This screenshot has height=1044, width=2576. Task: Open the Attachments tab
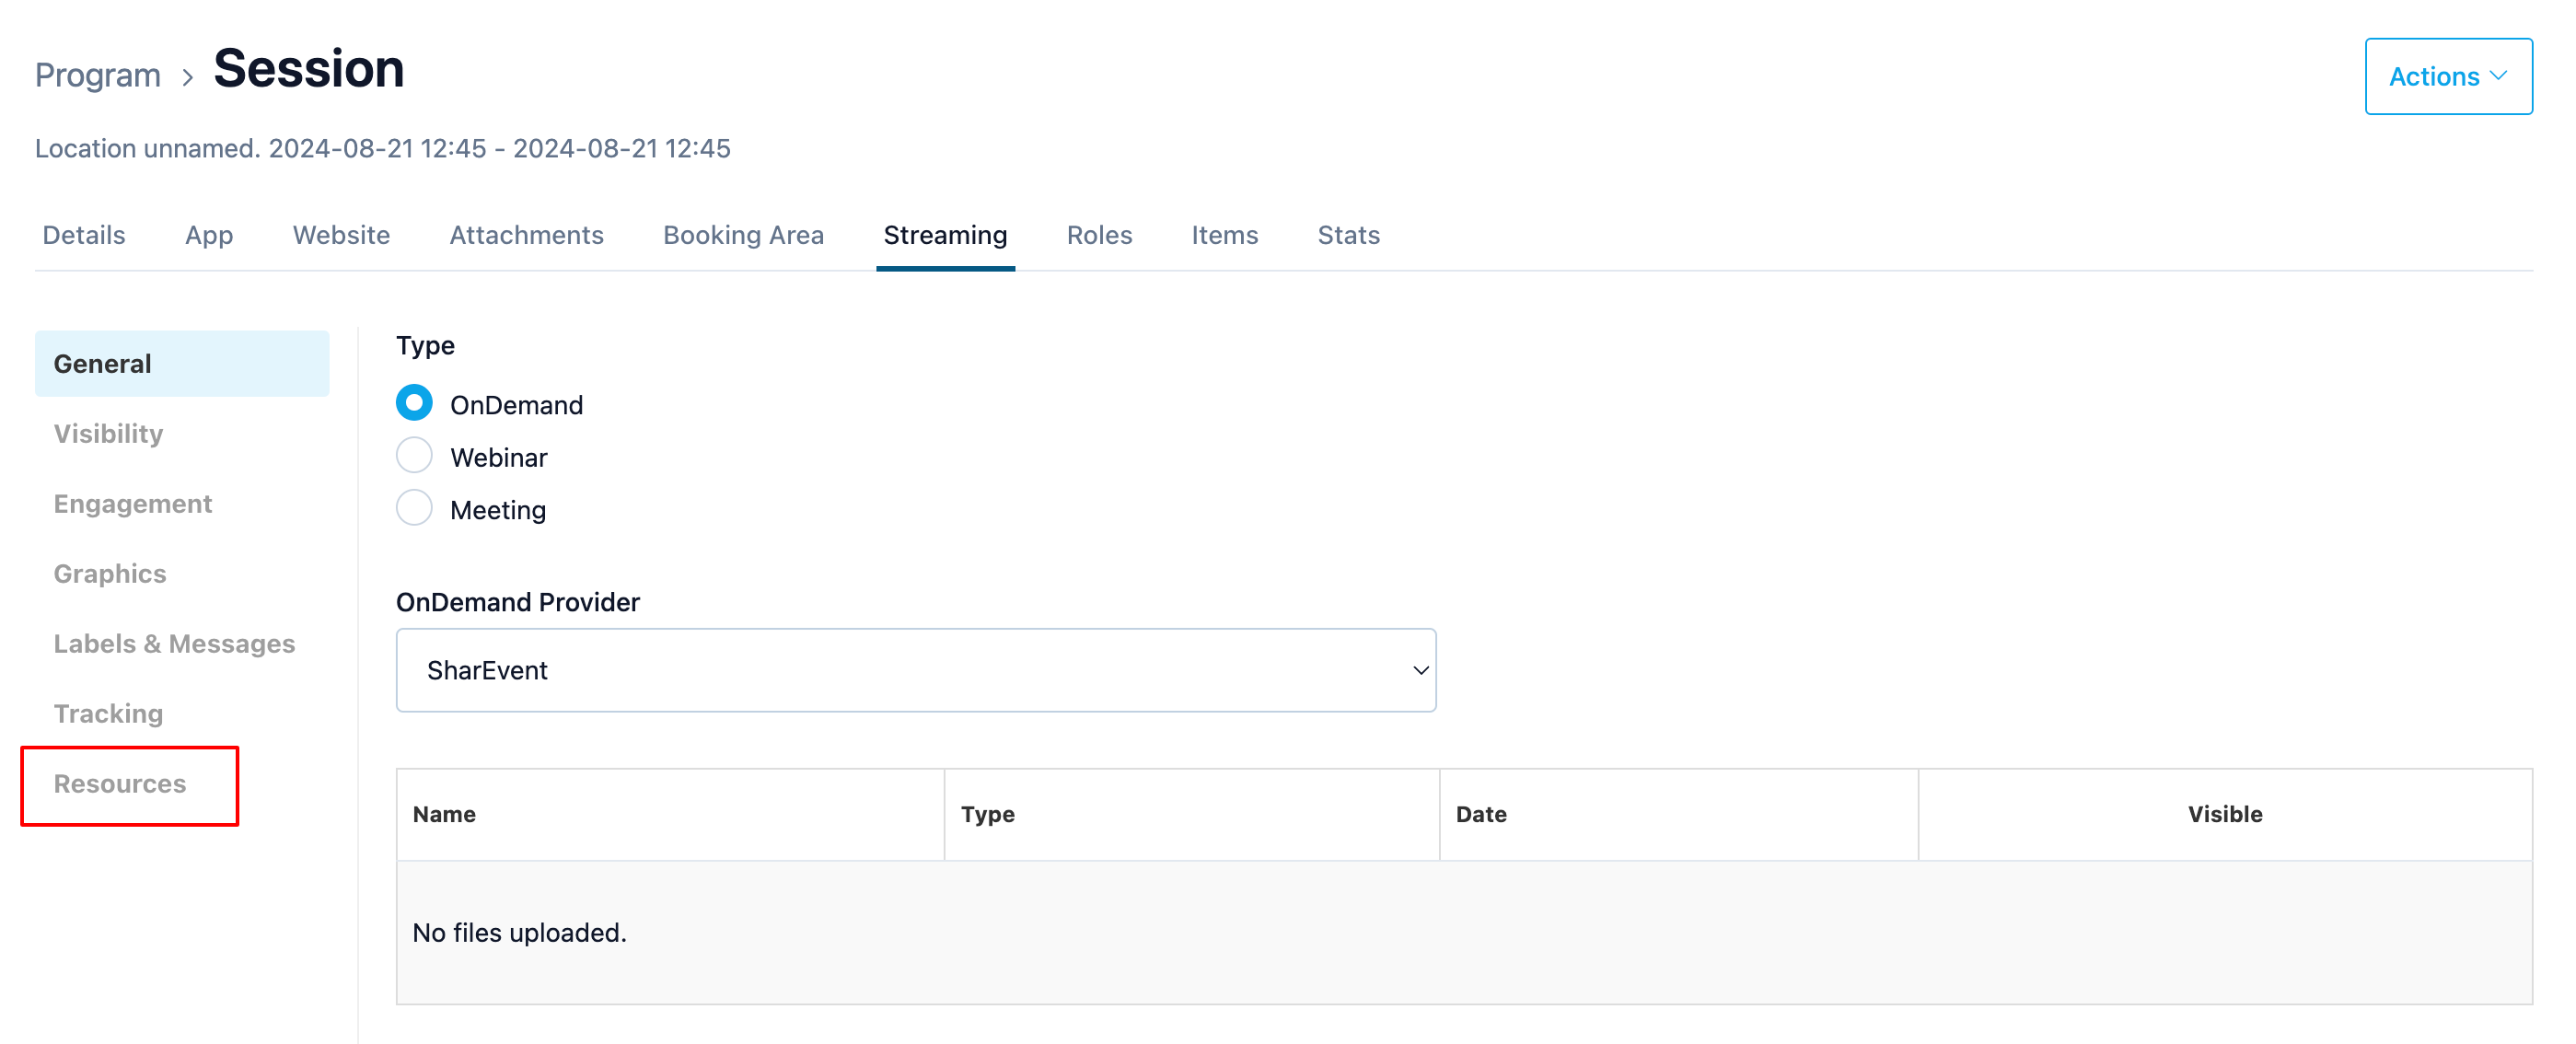click(526, 235)
